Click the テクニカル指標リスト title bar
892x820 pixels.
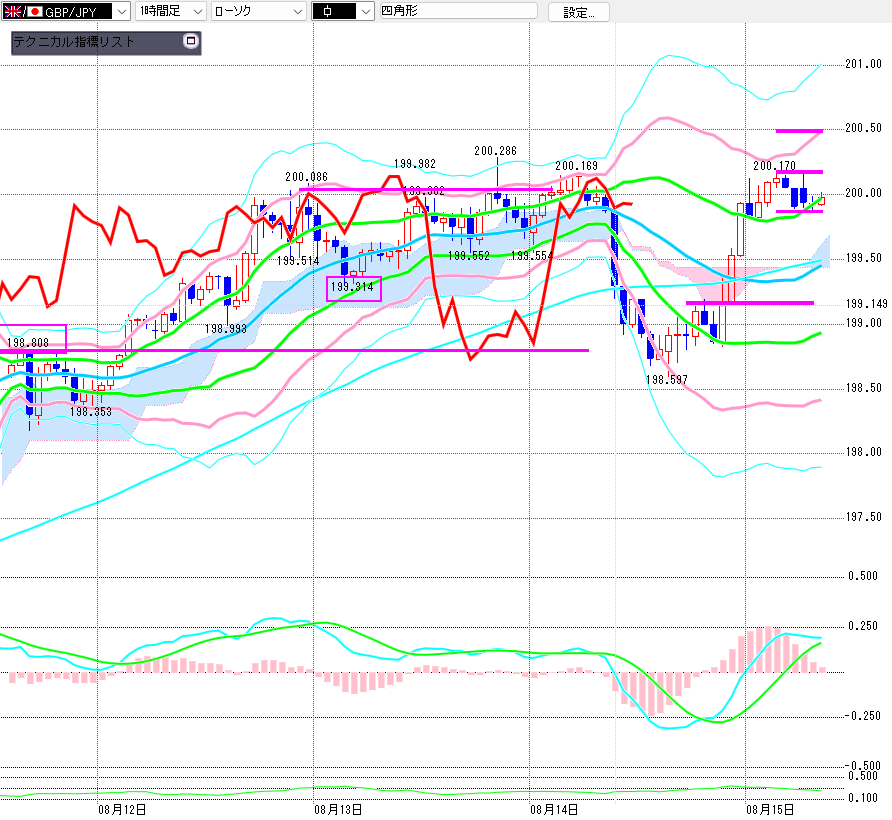[106, 43]
